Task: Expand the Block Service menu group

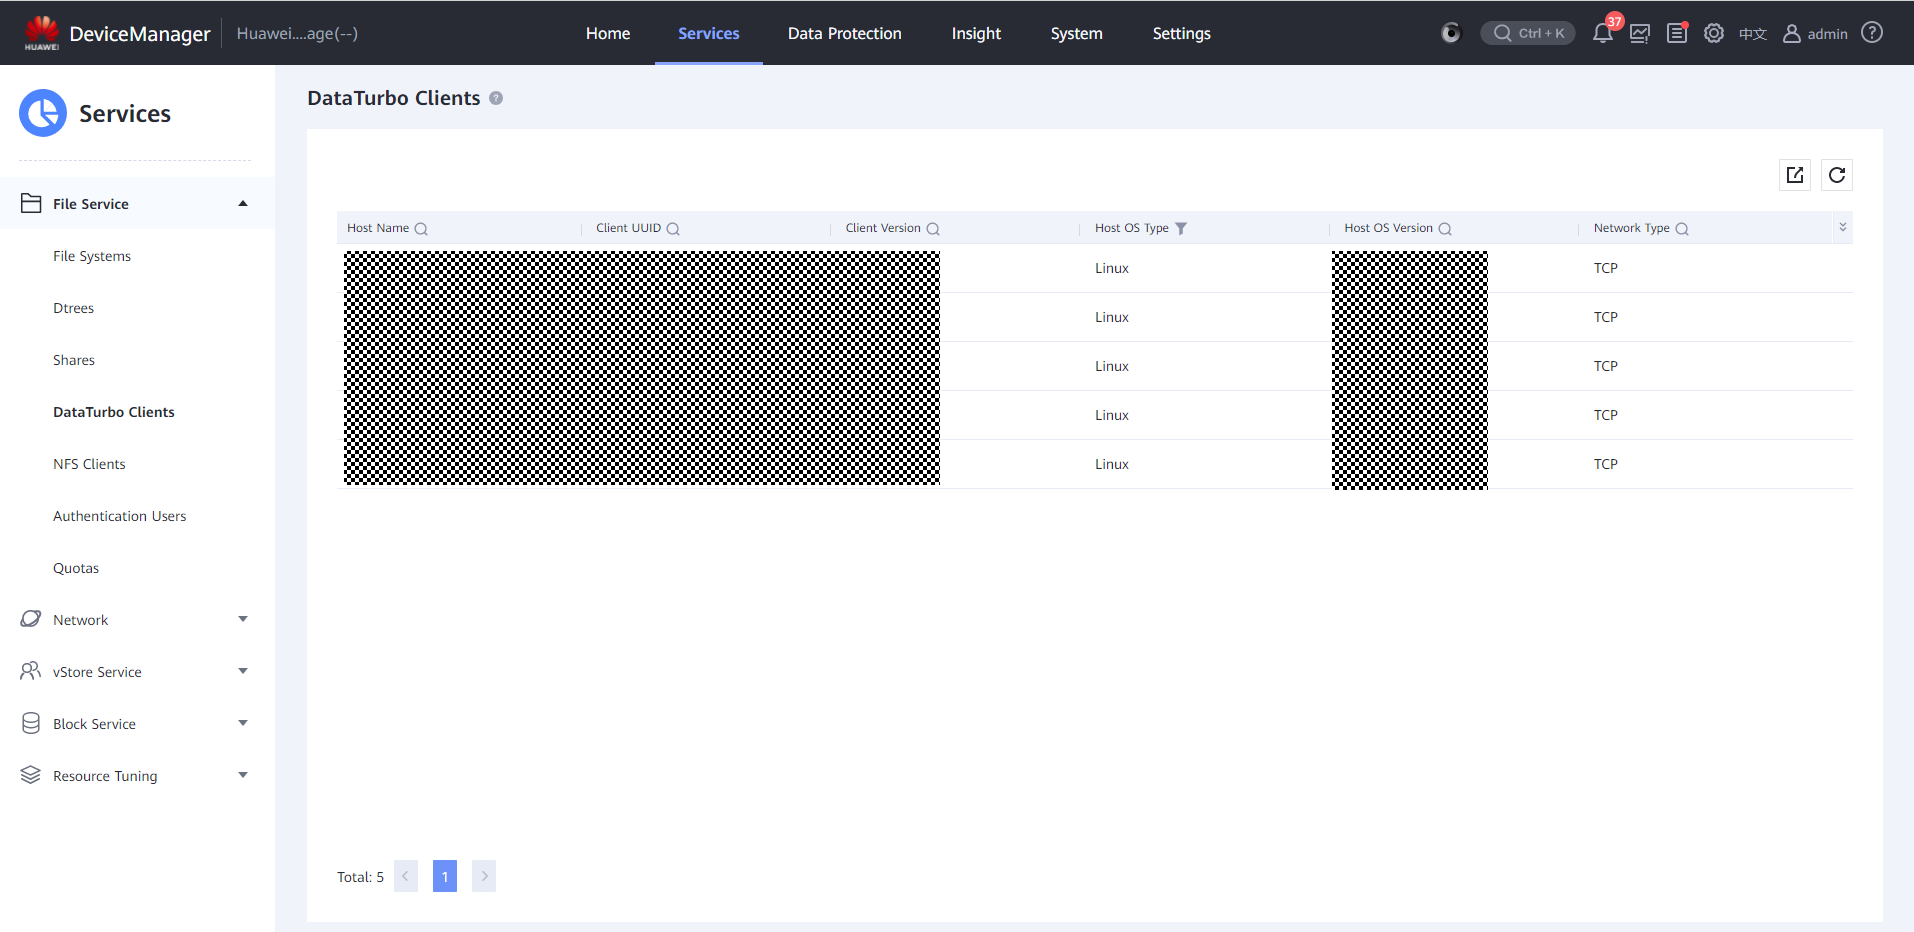Action: 242,724
